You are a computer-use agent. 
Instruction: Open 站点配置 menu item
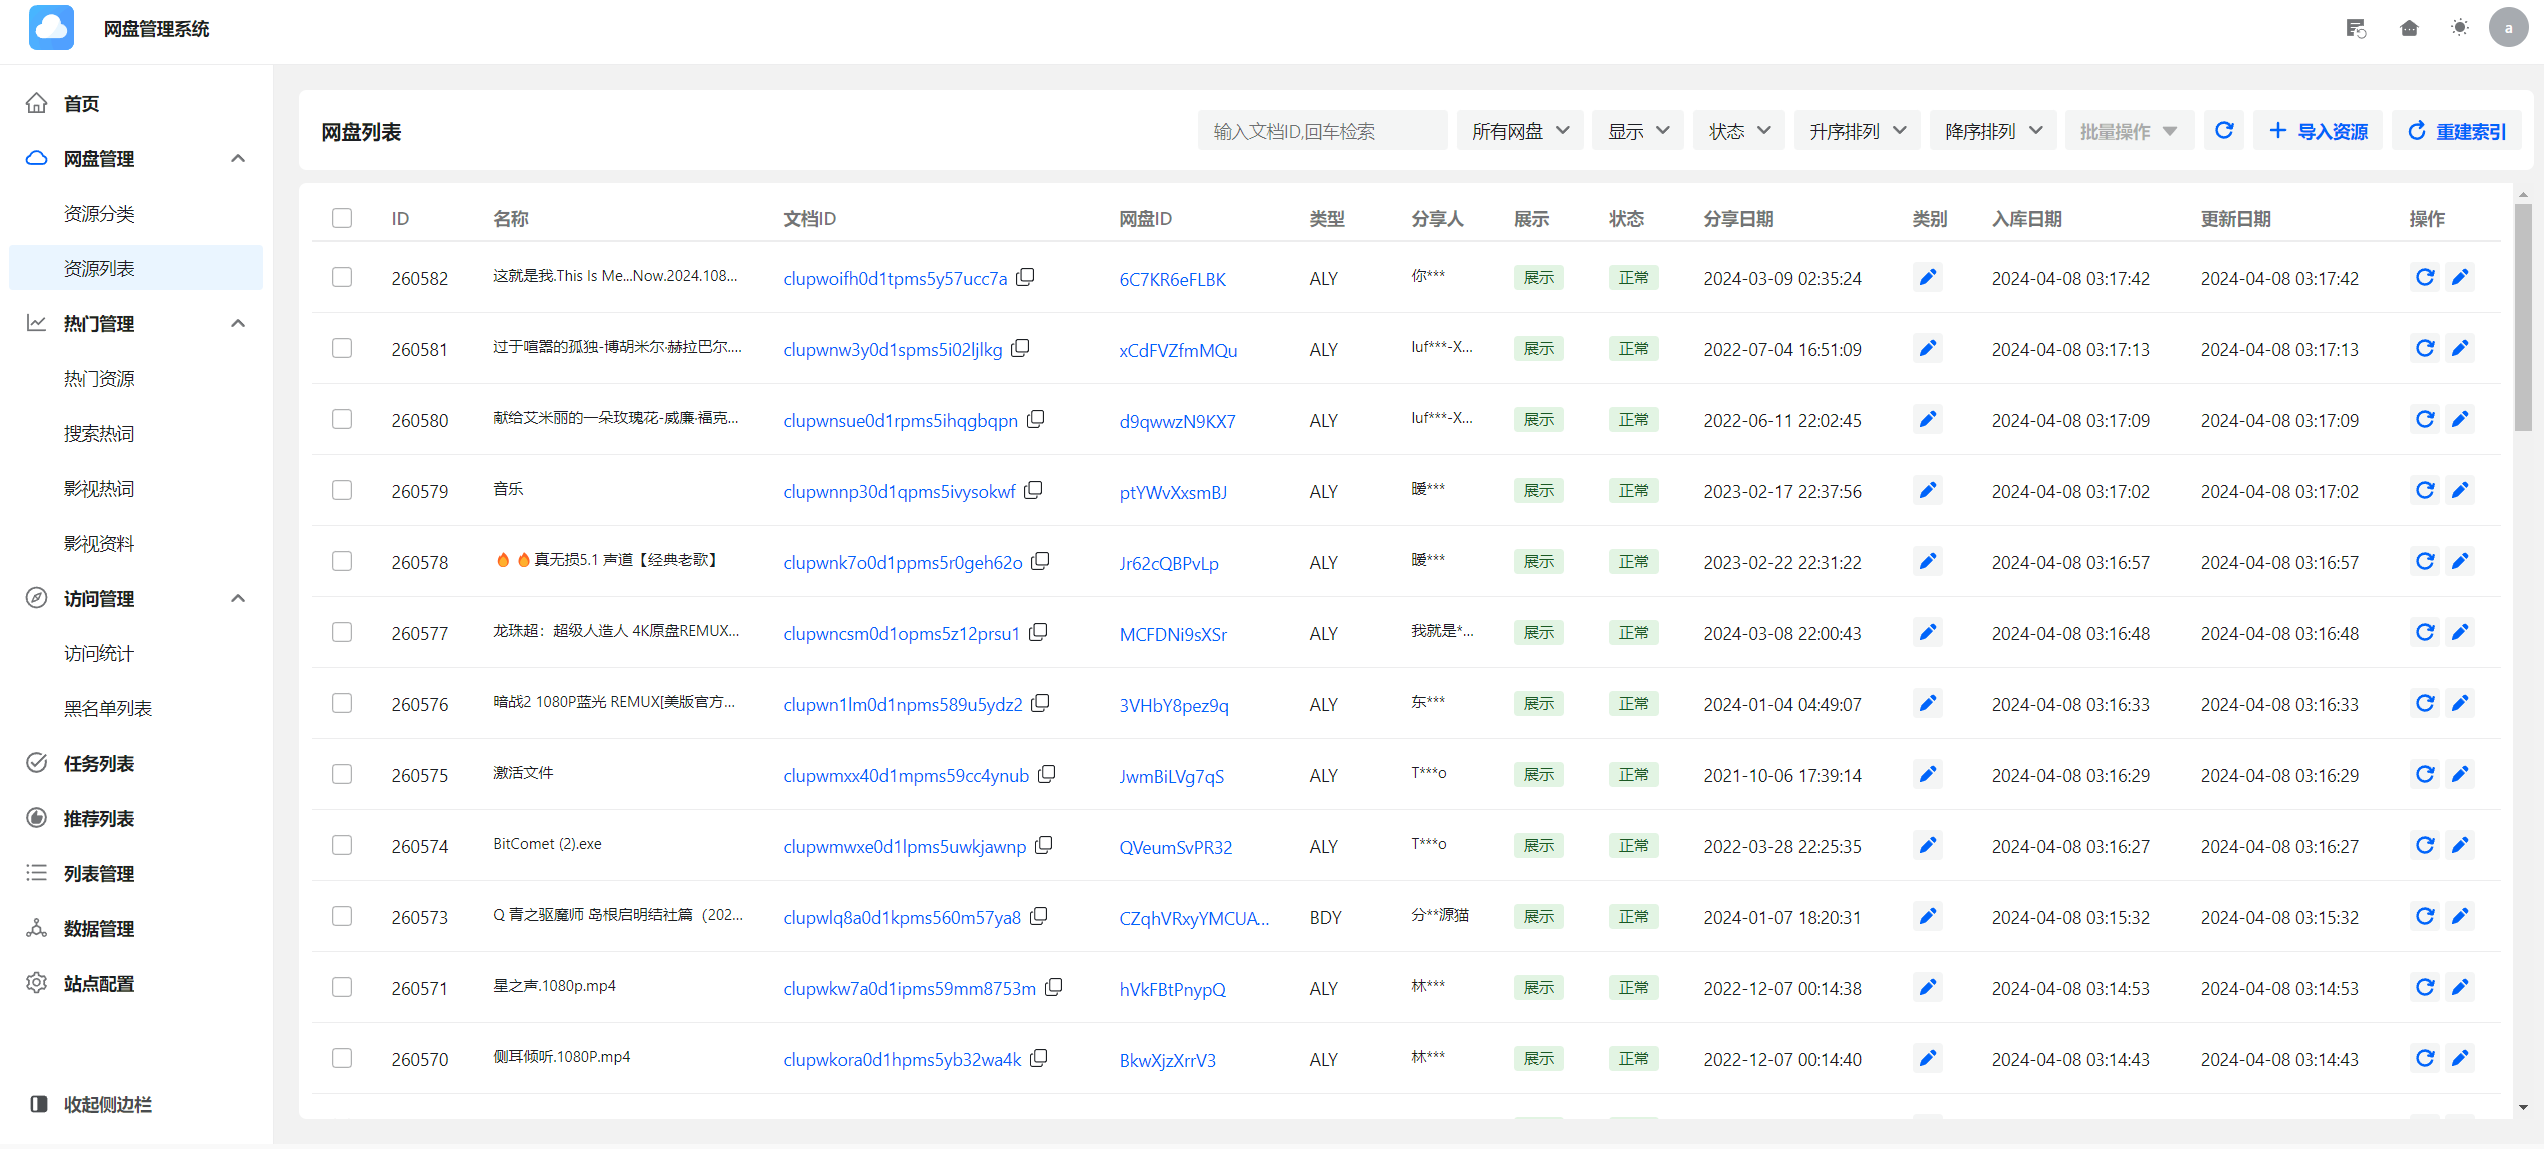(136, 983)
